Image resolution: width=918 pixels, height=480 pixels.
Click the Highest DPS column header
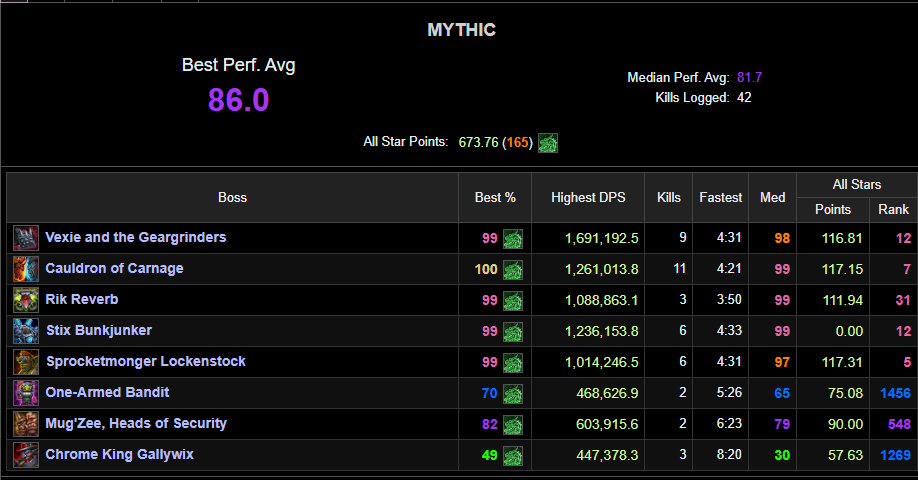click(588, 197)
